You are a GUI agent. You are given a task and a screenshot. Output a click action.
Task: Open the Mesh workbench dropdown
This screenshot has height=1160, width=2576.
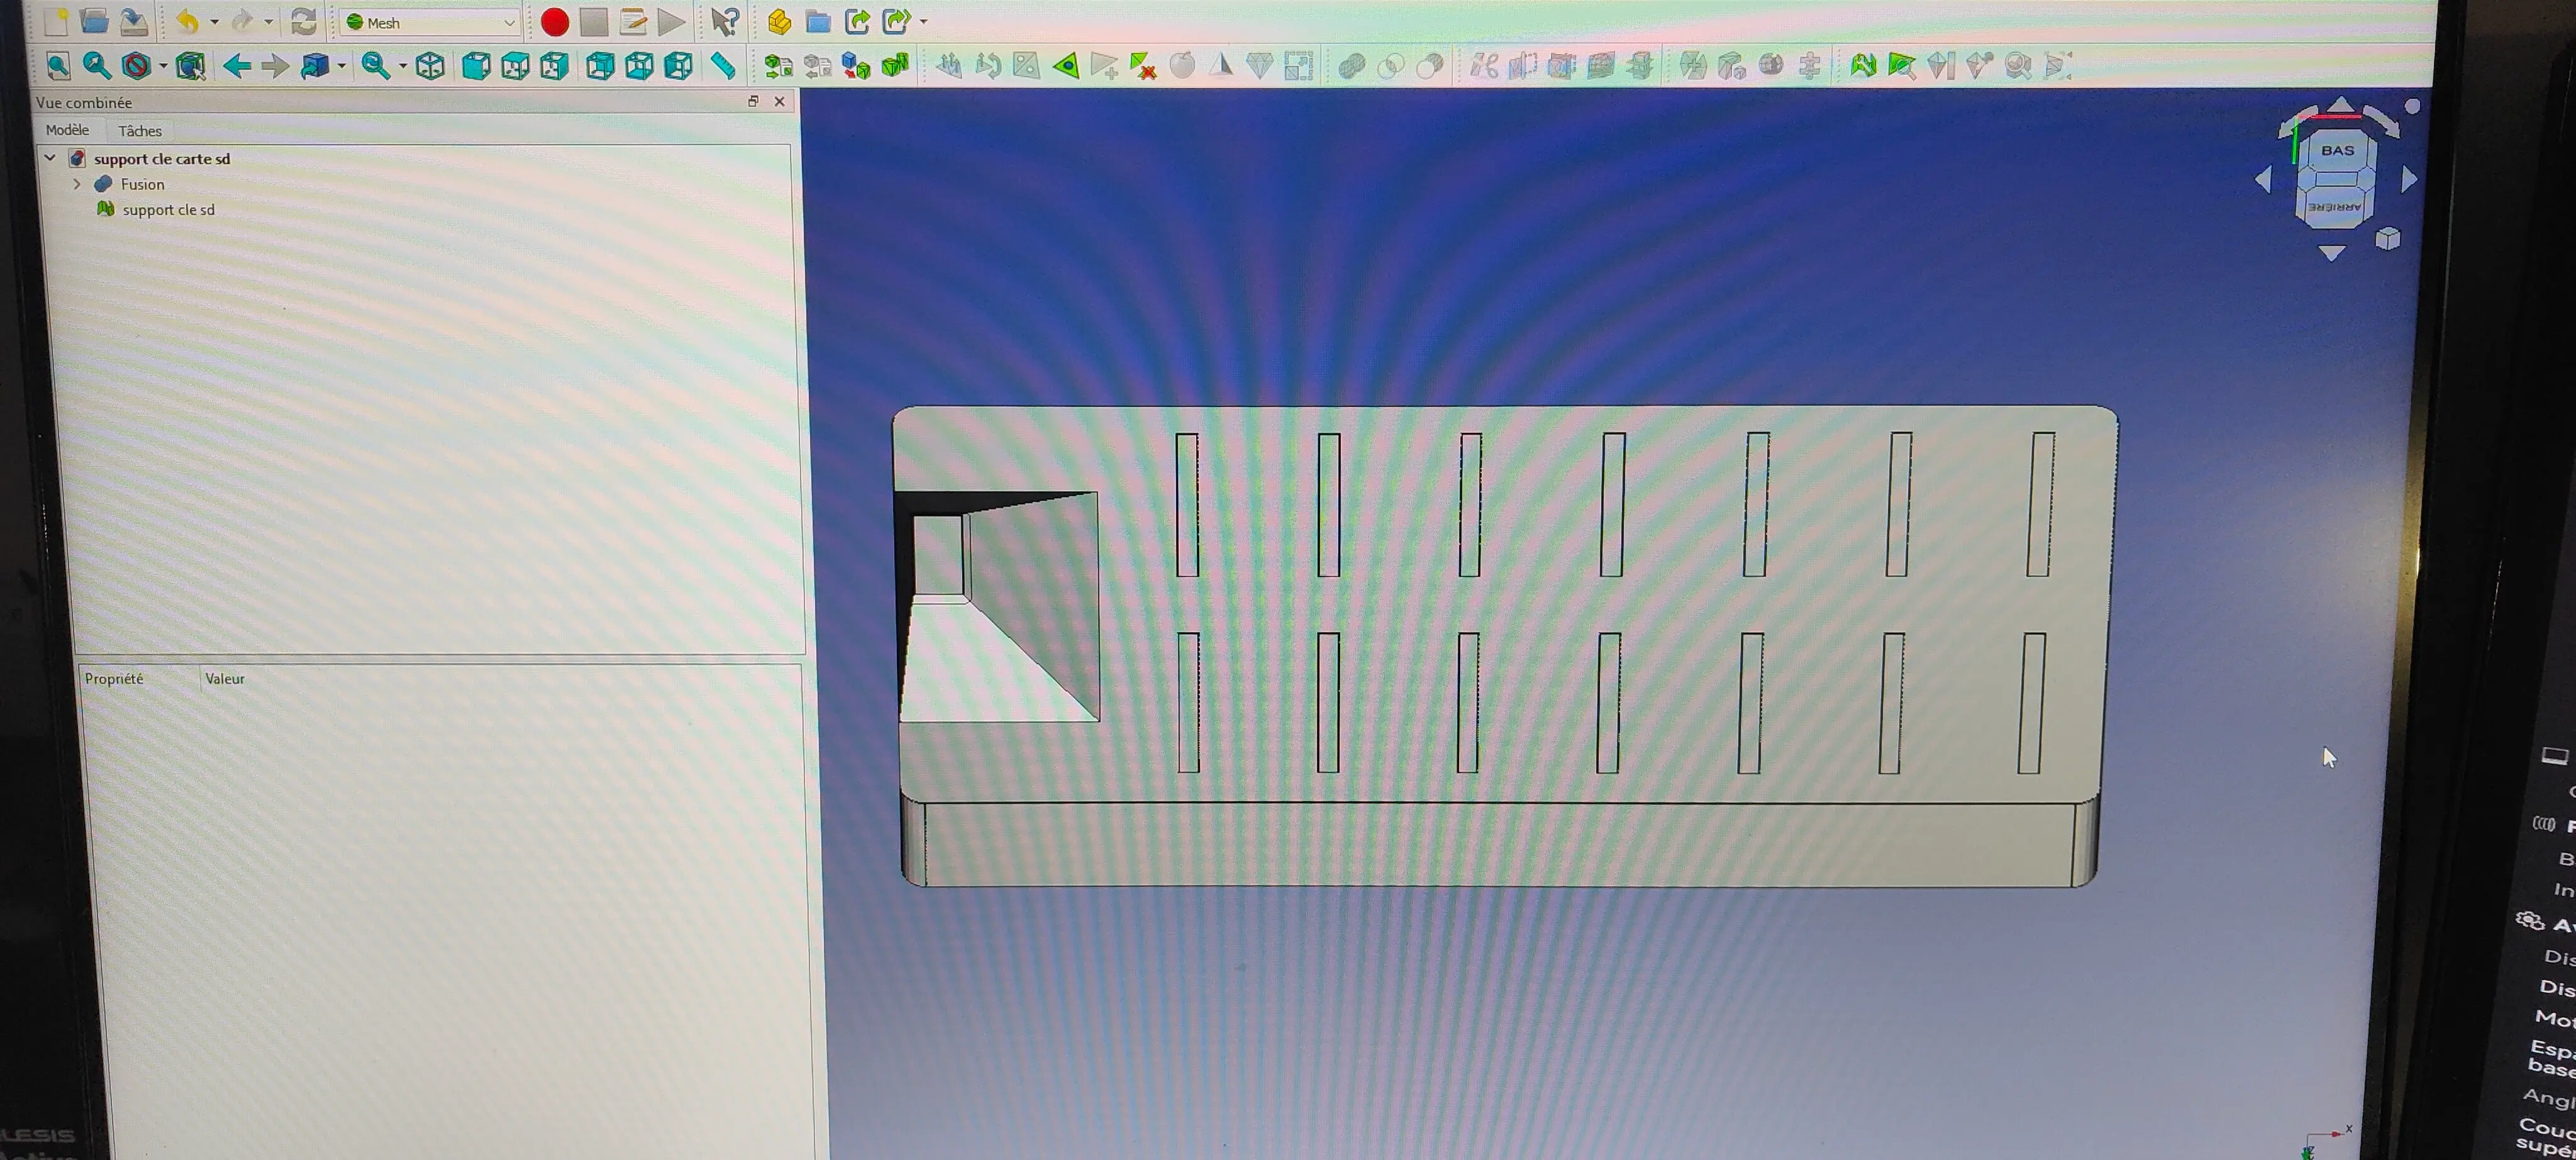click(430, 23)
